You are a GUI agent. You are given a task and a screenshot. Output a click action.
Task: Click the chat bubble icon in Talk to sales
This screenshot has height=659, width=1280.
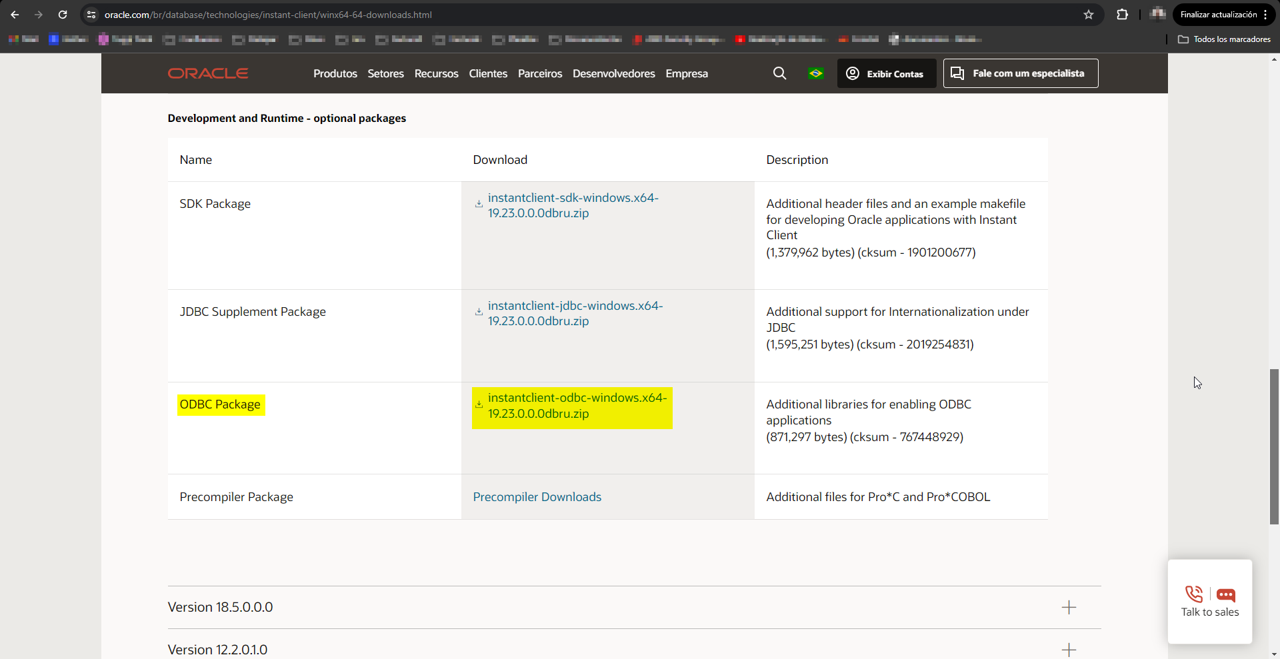pos(1226,595)
